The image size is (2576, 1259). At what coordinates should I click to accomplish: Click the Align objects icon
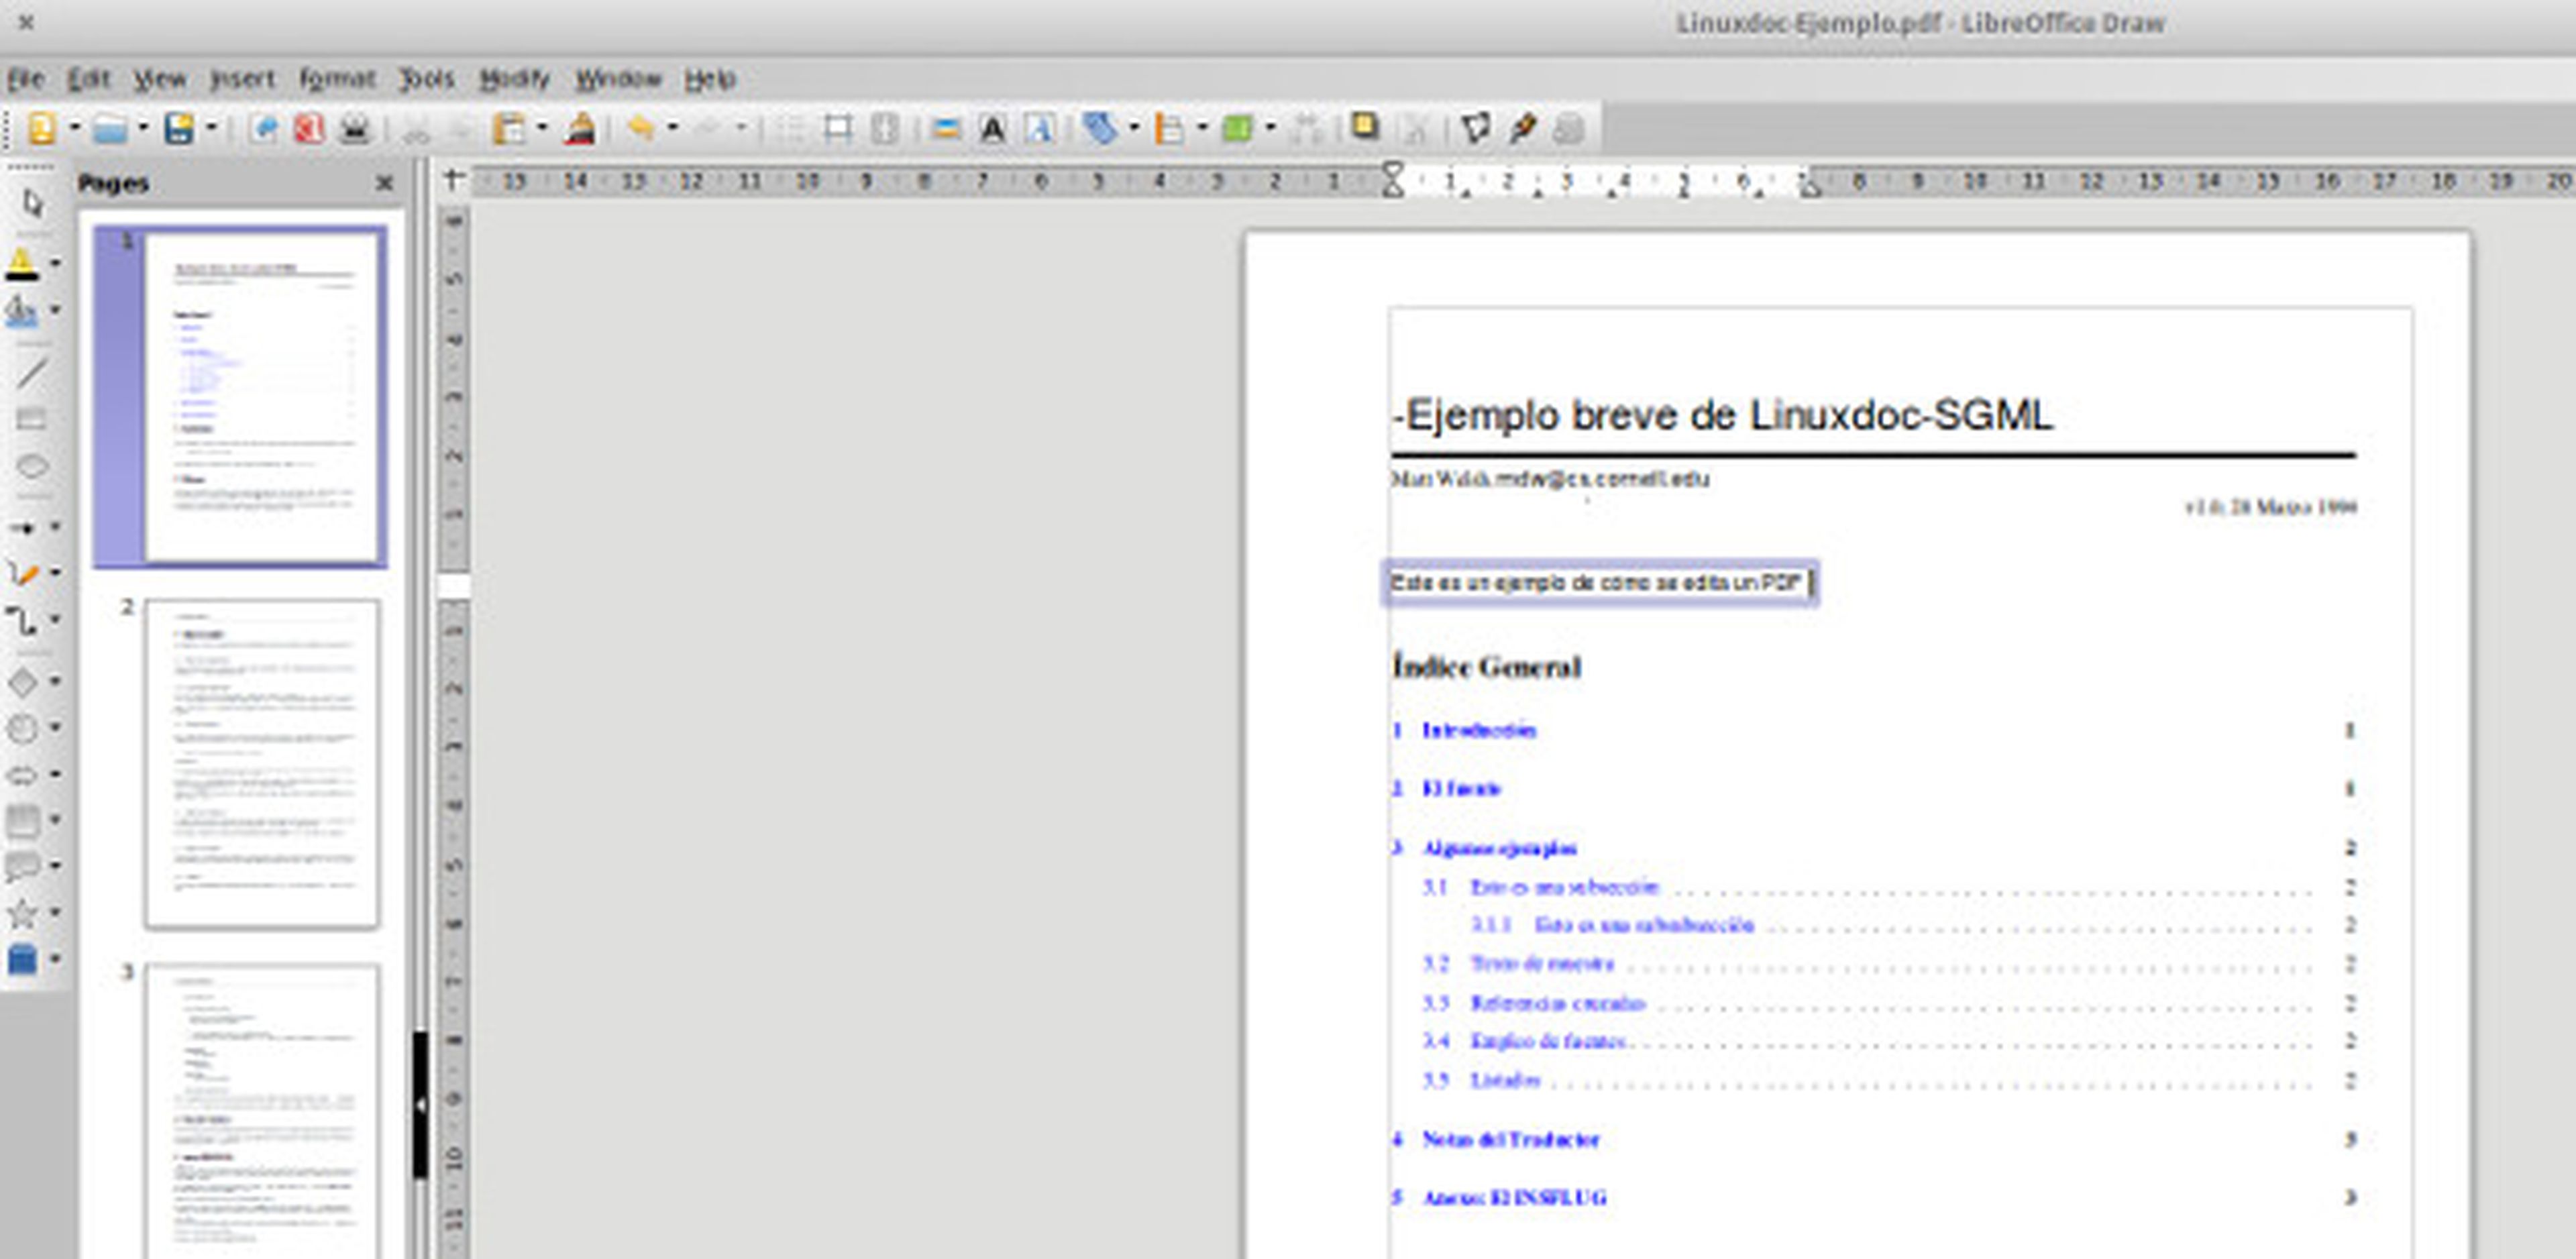point(1169,129)
